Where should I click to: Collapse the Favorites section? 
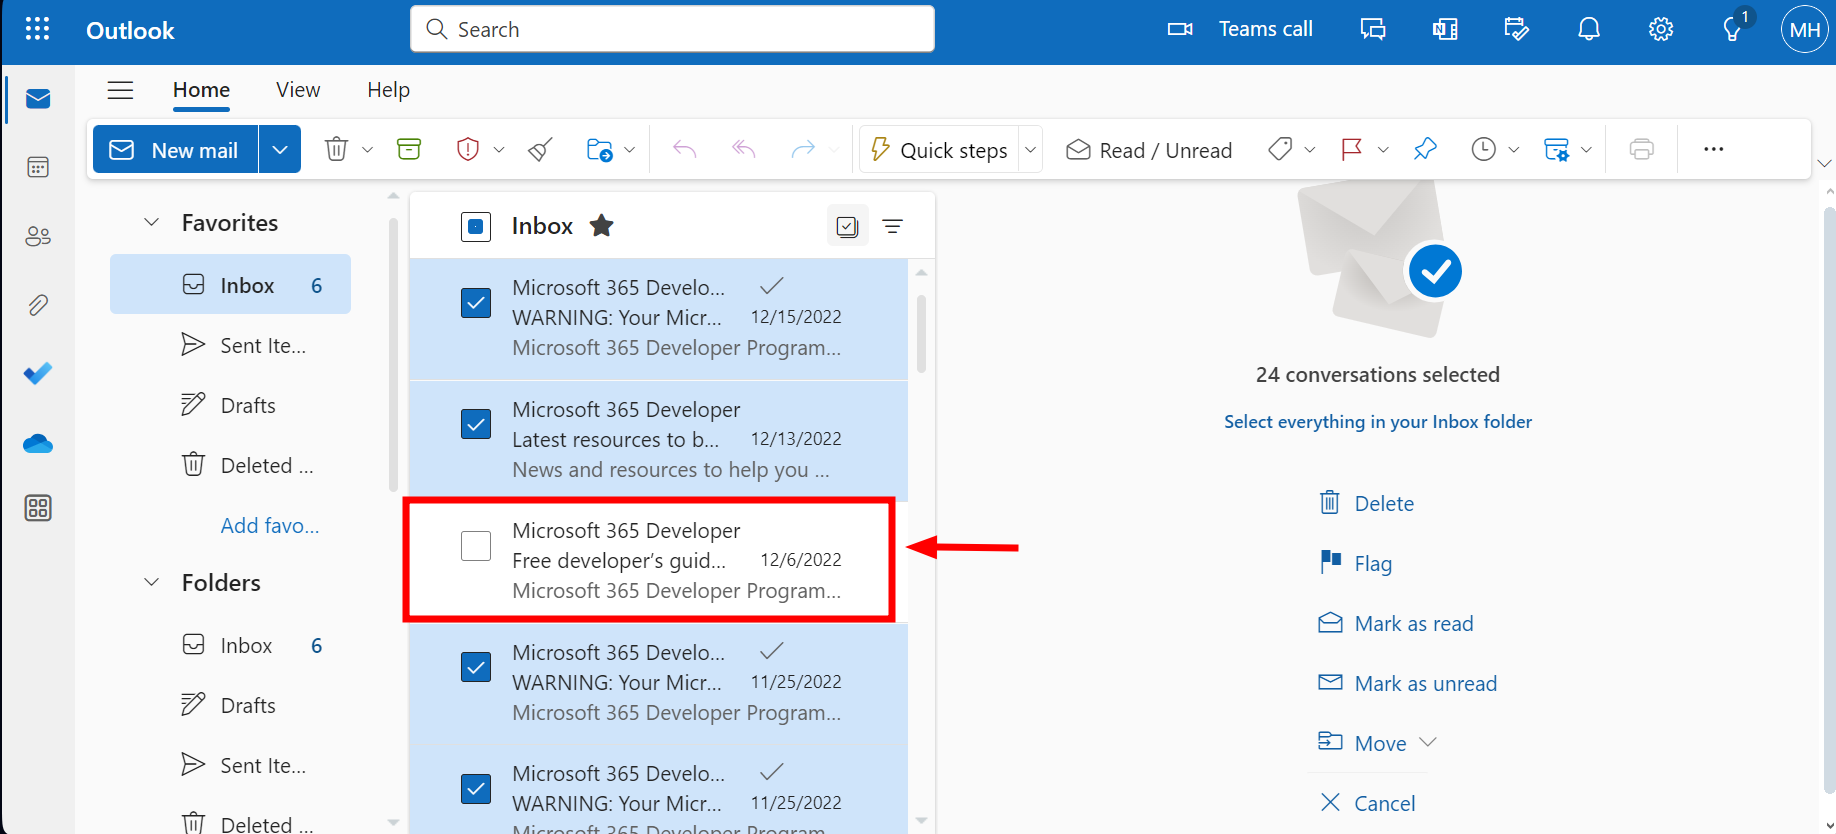(x=152, y=222)
